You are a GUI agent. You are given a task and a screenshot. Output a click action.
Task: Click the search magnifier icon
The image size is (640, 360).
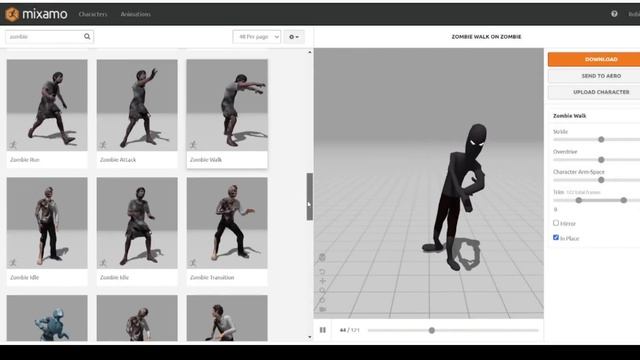click(x=87, y=36)
